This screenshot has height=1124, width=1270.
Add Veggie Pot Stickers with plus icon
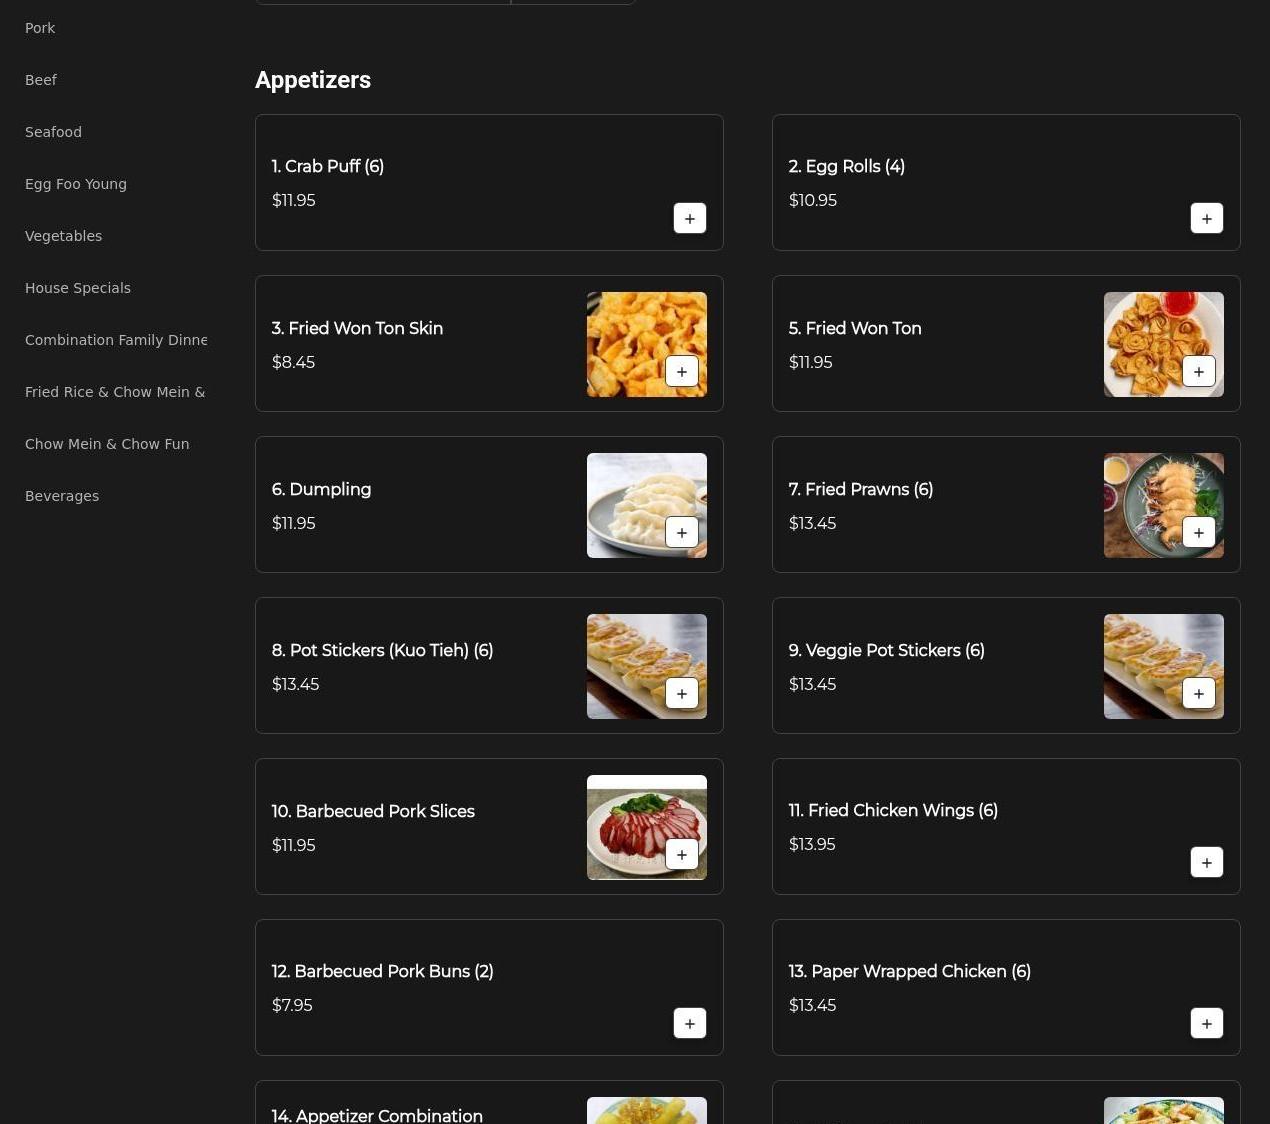pos(1198,693)
